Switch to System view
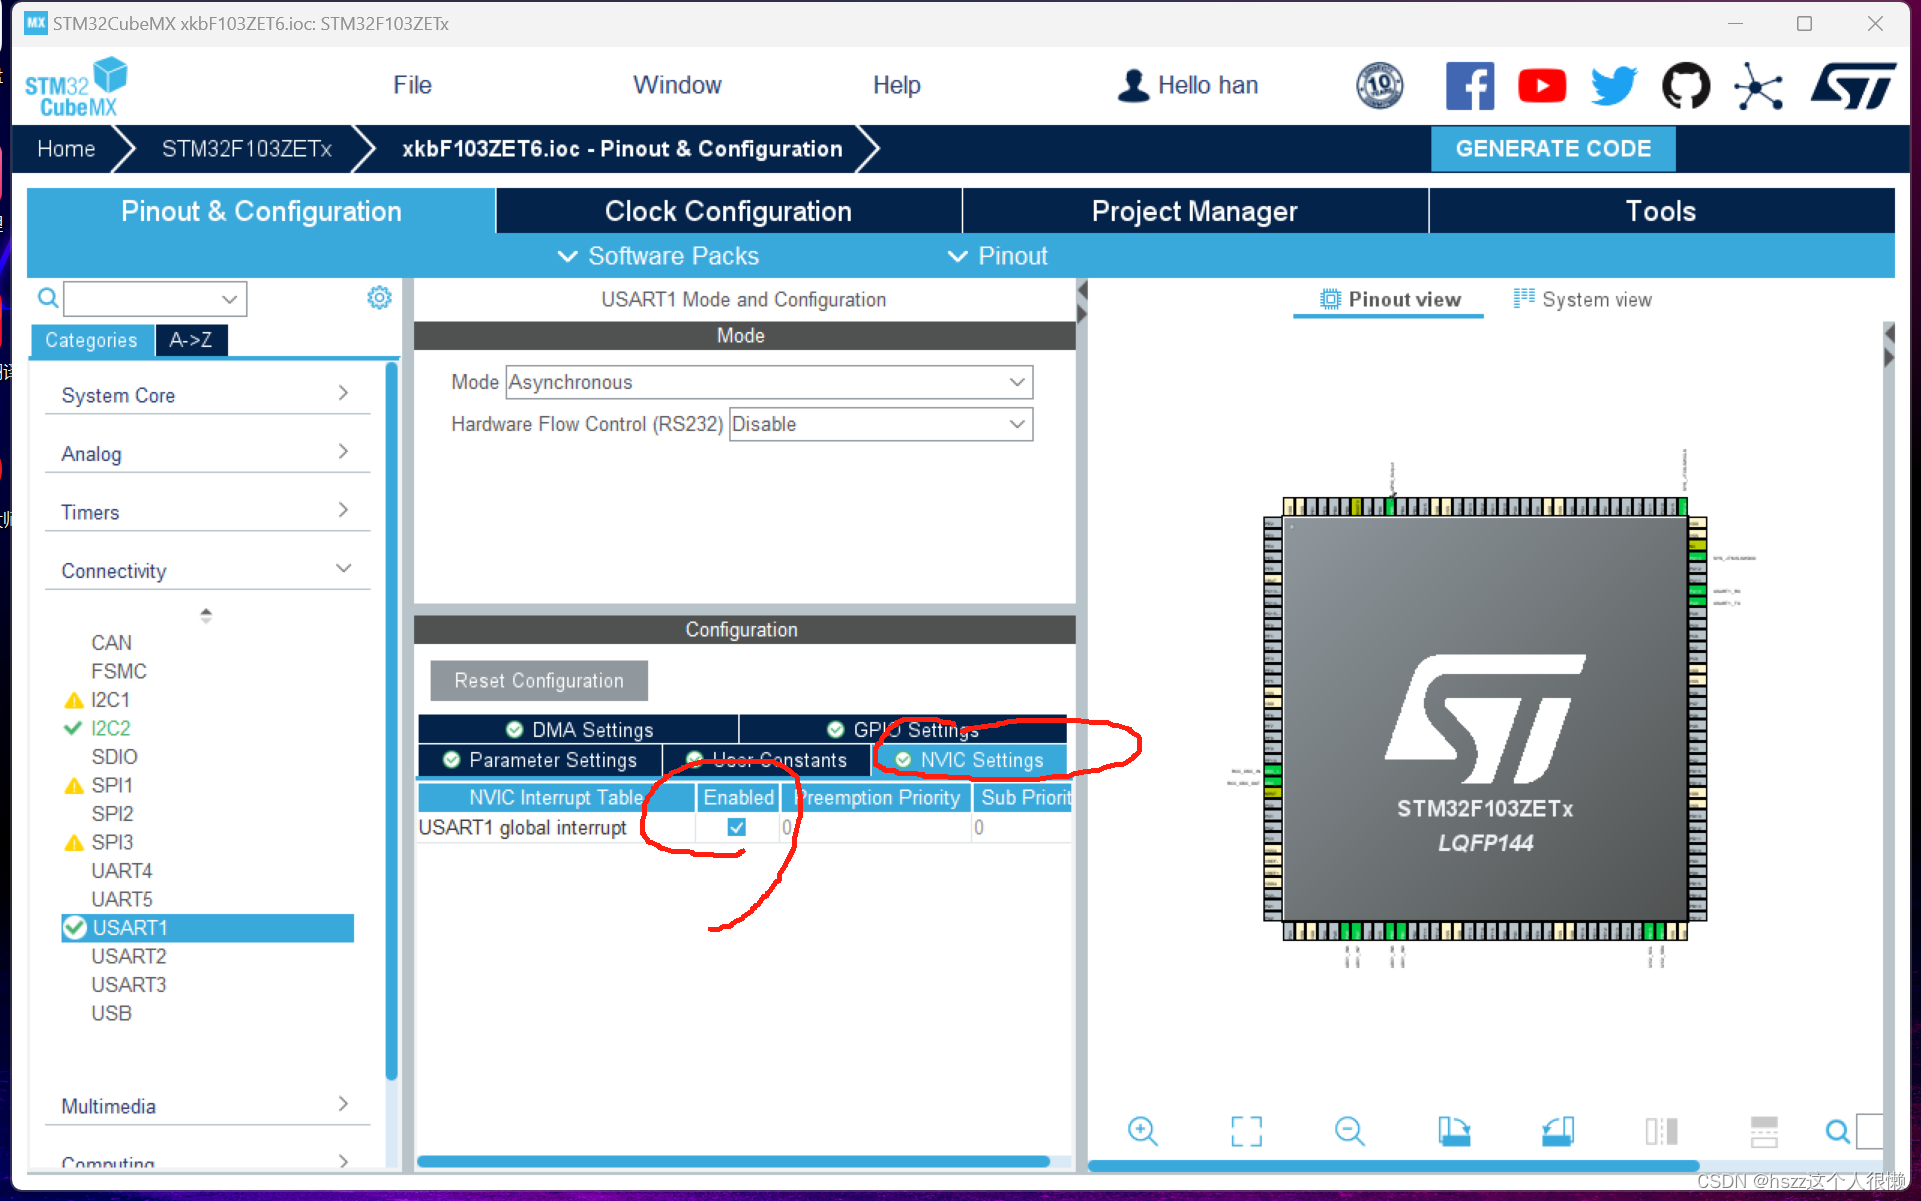1921x1201 pixels. coord(1582,299)
